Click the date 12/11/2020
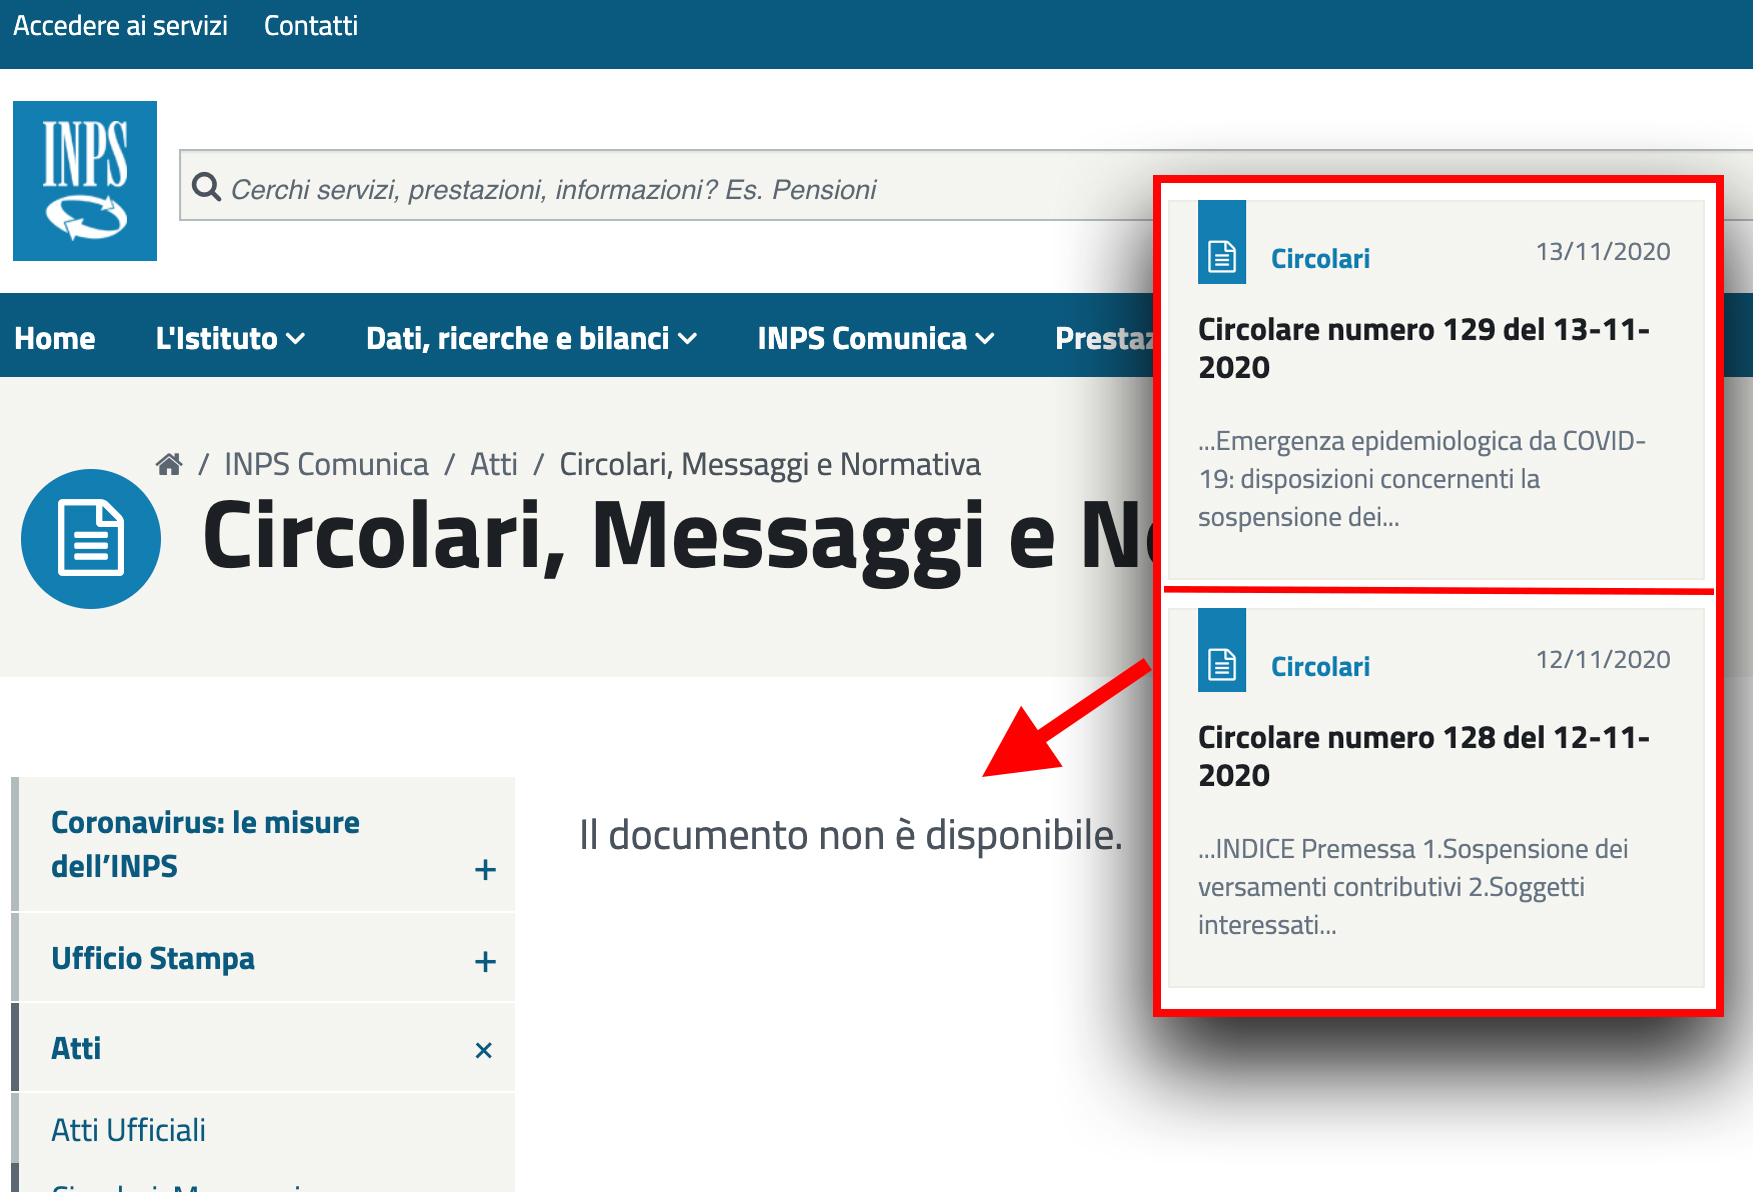This screenshot has width=1753, height=1192. [1603, 659]
